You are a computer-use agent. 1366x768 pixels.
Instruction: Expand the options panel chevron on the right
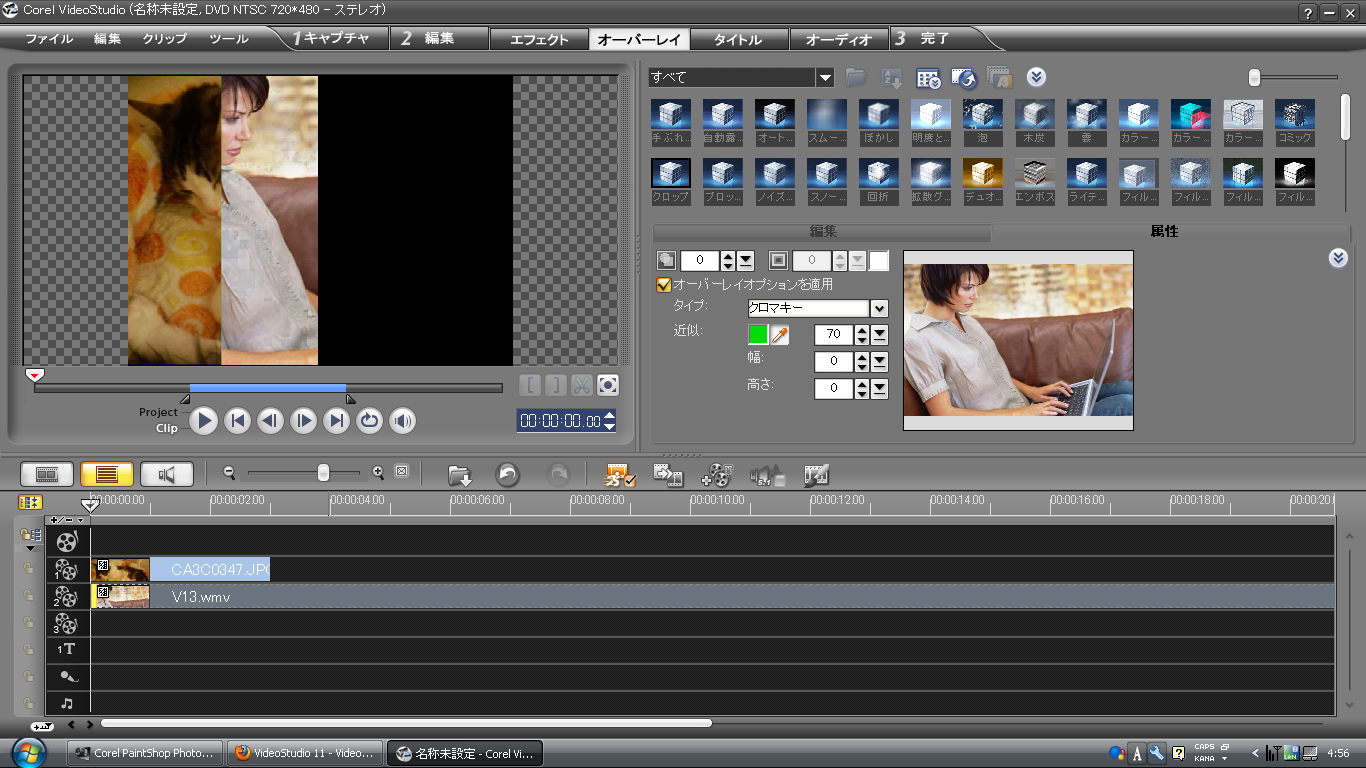pyautogui.click(x=1338, y=258)
